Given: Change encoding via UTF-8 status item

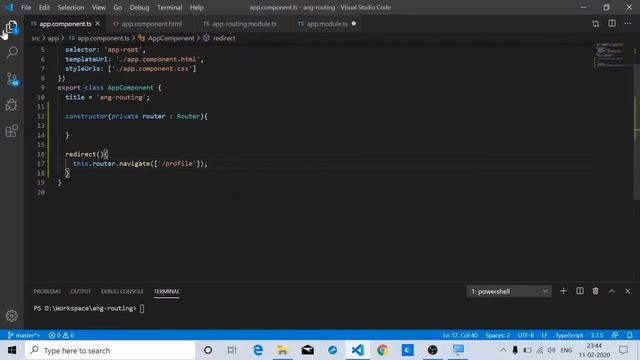Looking at the screenshot, I should coord(526,335).
